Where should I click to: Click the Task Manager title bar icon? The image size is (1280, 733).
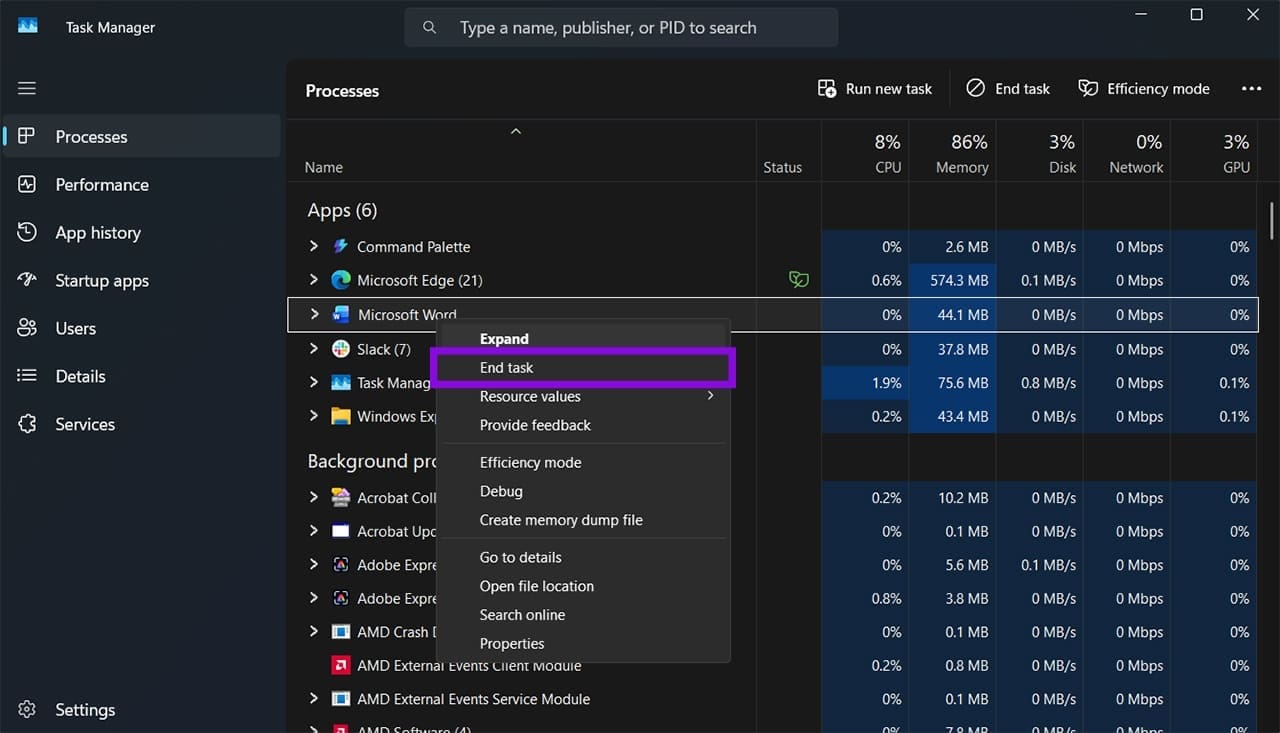[x=28, y=27]
